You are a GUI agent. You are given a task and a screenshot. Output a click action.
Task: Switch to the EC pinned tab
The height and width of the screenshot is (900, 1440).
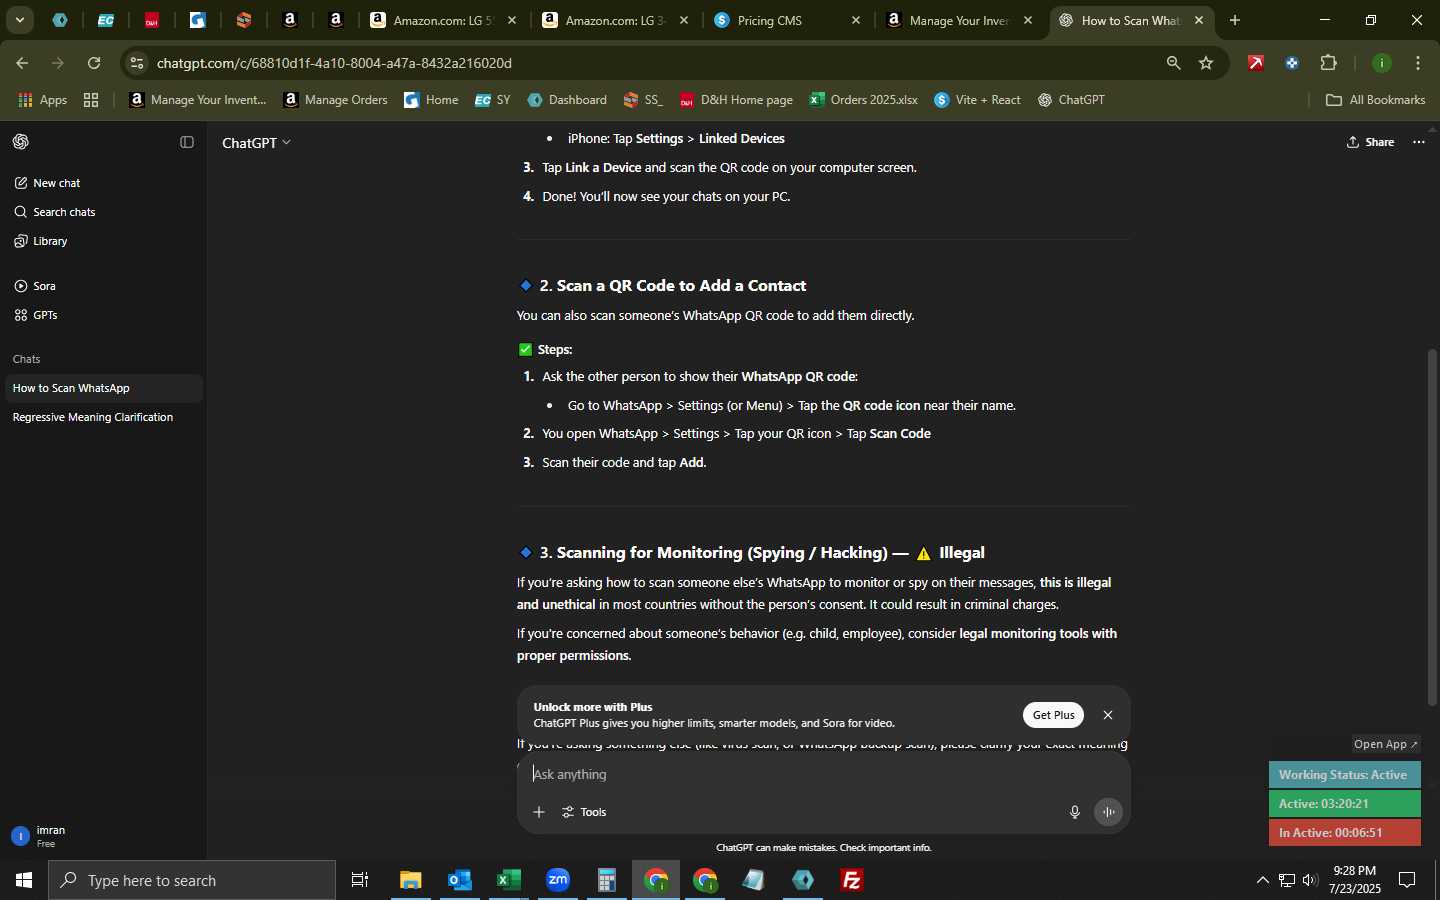(x=106, y=20)
